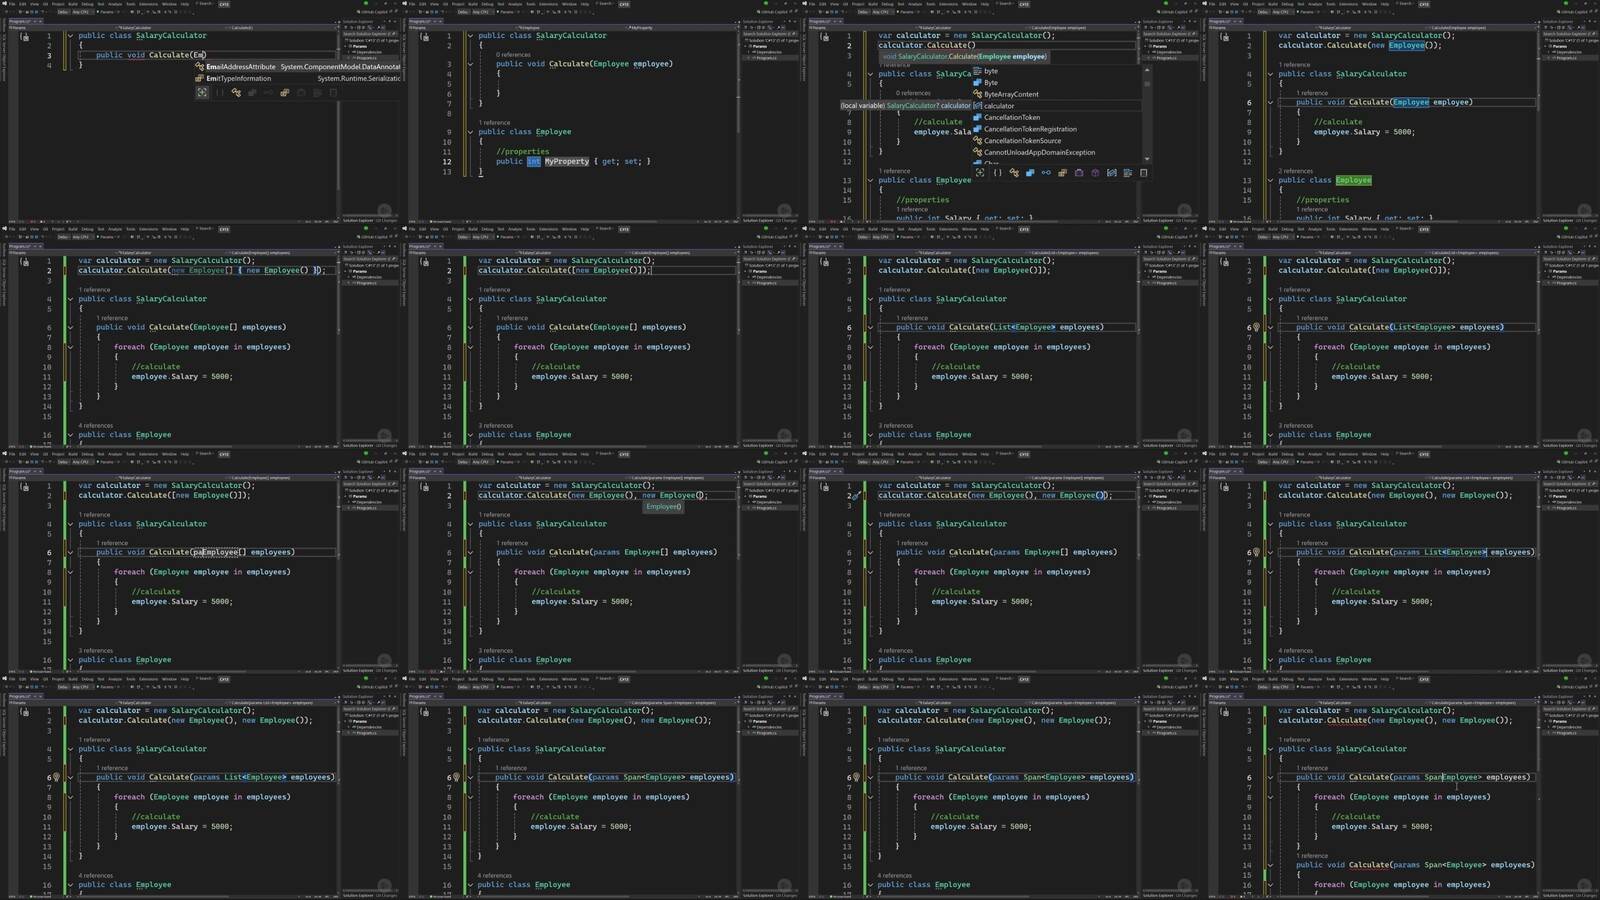The width and height of the screenshot is (1600, 900).
Task: Open lightbulb beside Calculate(List<Employee> employees) without params
Action: (1257, 327)
